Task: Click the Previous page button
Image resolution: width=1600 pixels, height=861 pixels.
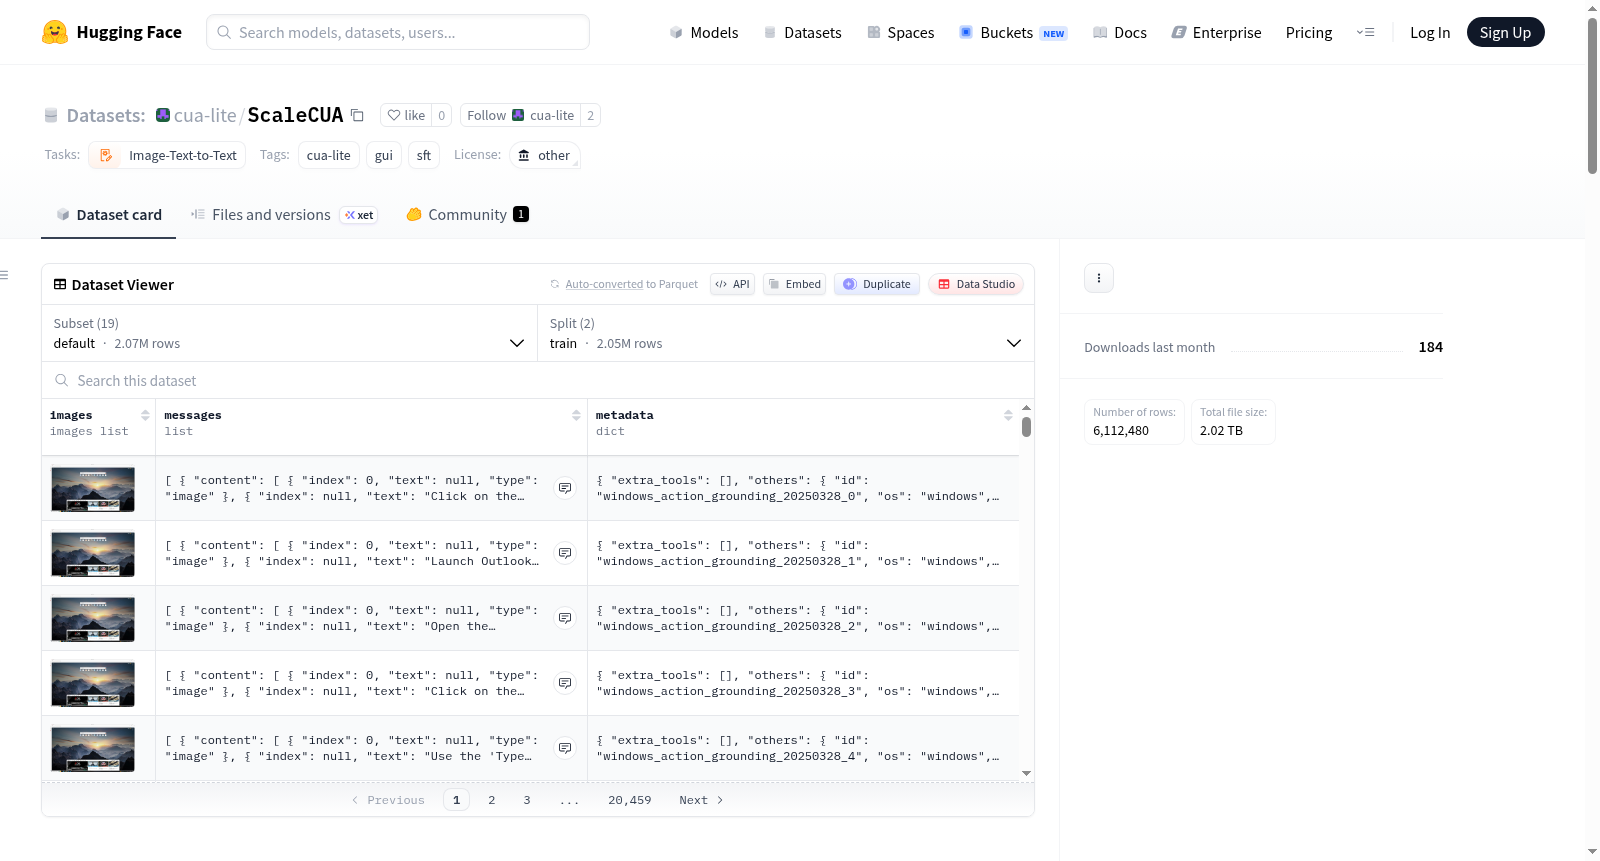Action: pyautogui.click(x=388, y=800)
